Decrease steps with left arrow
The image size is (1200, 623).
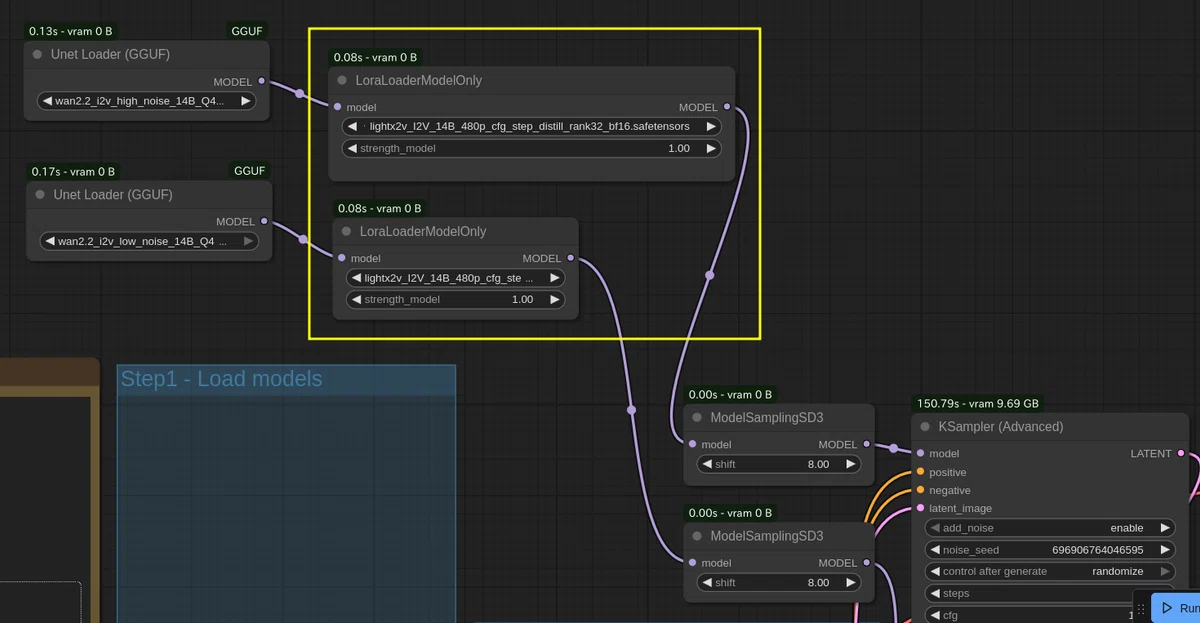(x=935, y=593)
